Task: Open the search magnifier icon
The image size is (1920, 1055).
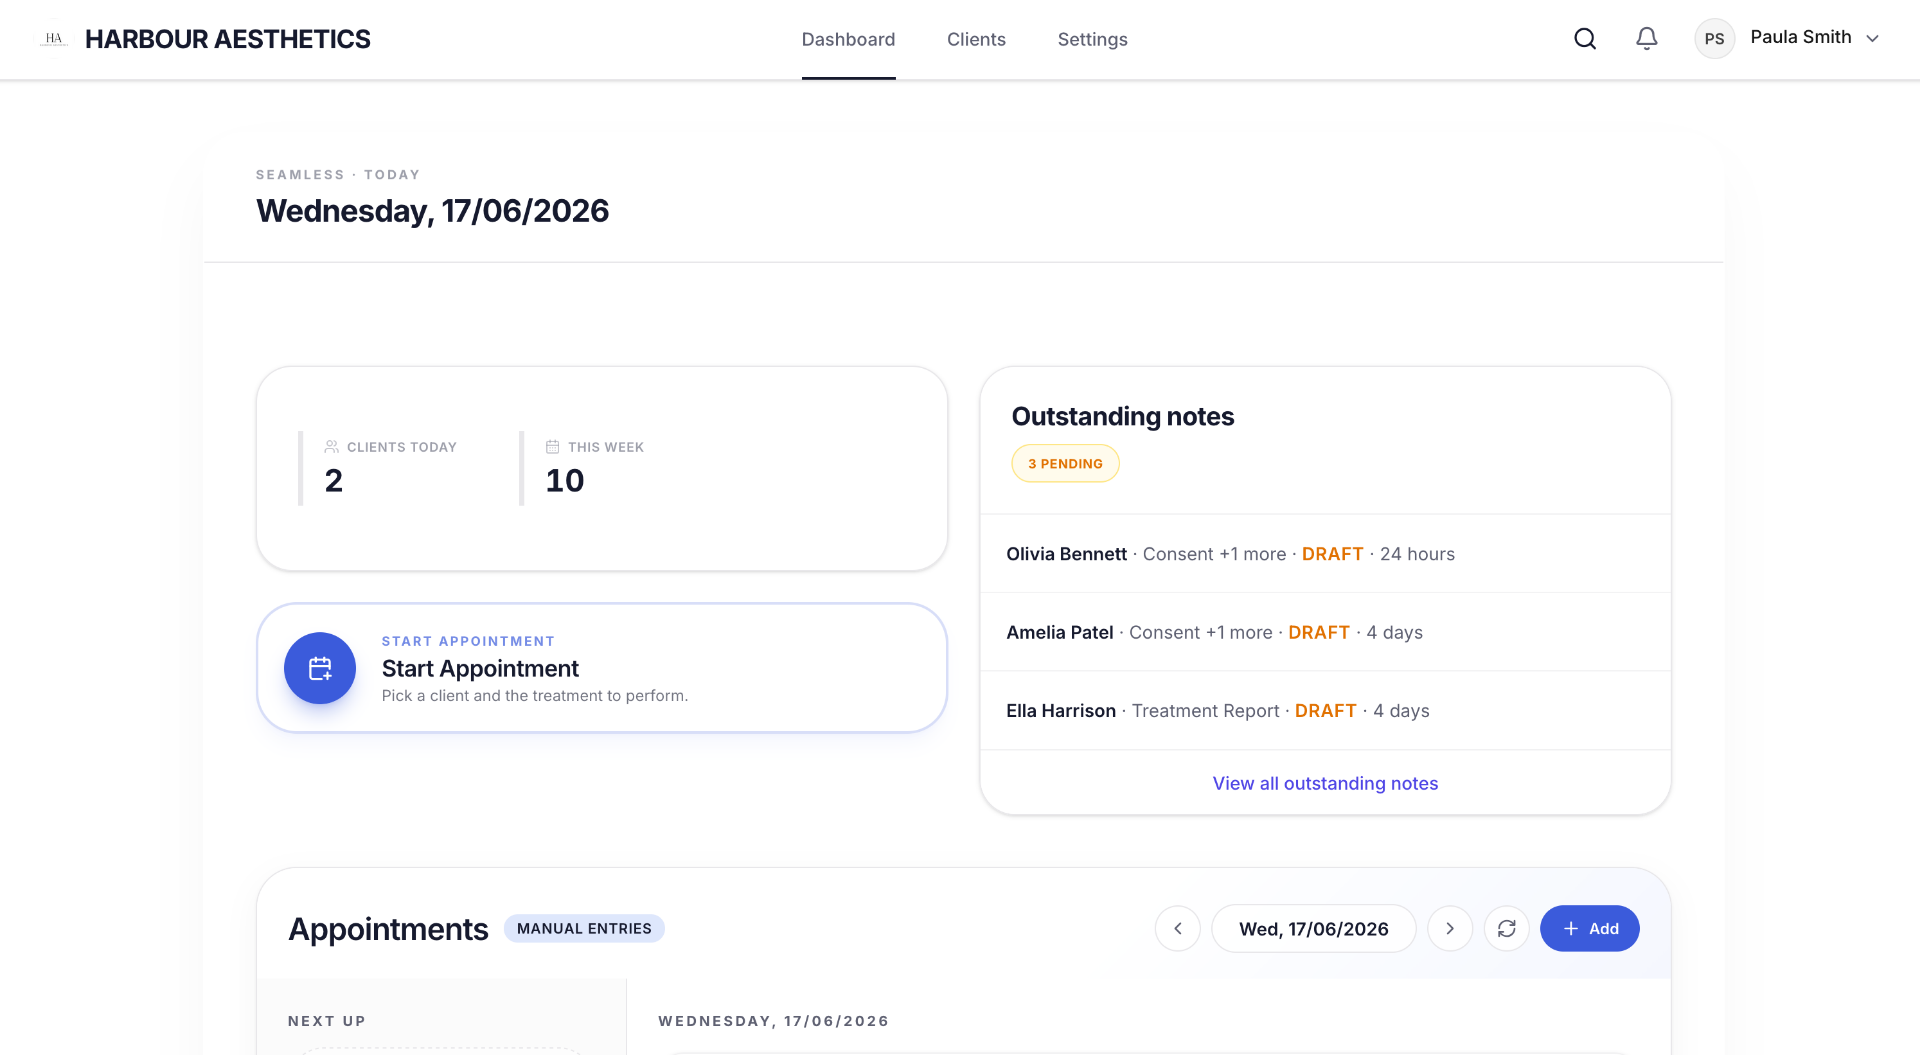Action: pos(1585,39)
